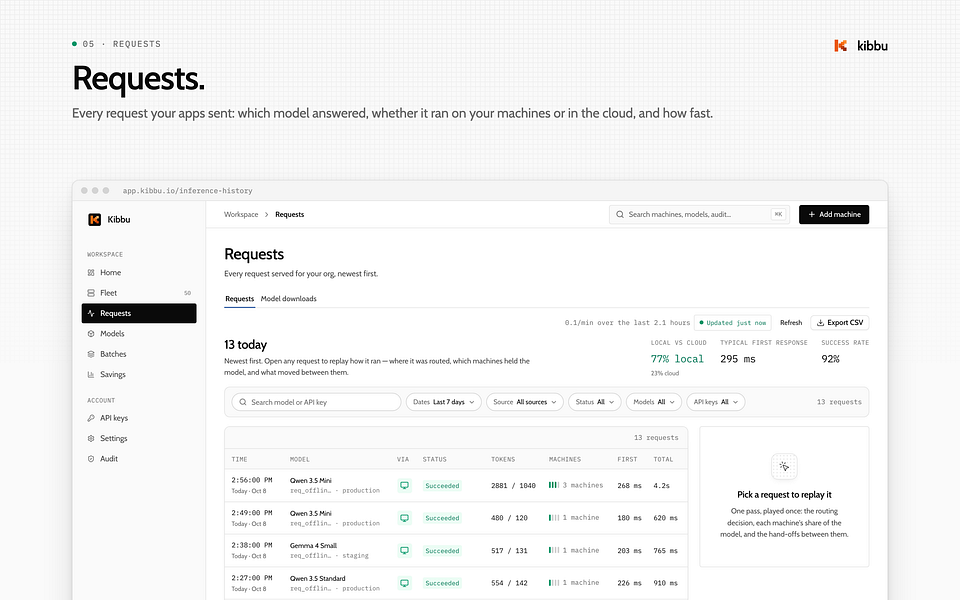This screenshot has height=600, width=960.
Task: Expand the Status filter dropdown
Action: click(x=595, y=402)
